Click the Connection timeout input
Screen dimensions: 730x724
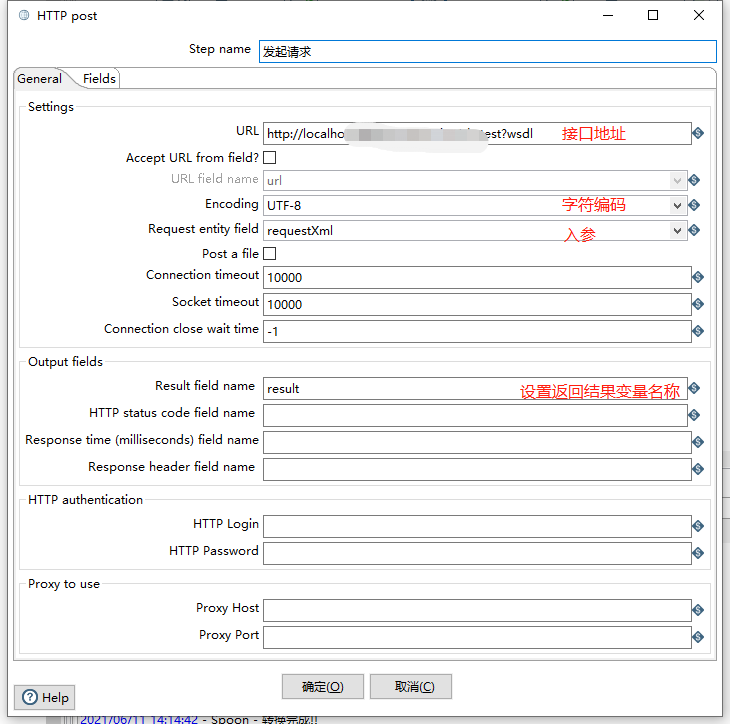pos(477,277)
